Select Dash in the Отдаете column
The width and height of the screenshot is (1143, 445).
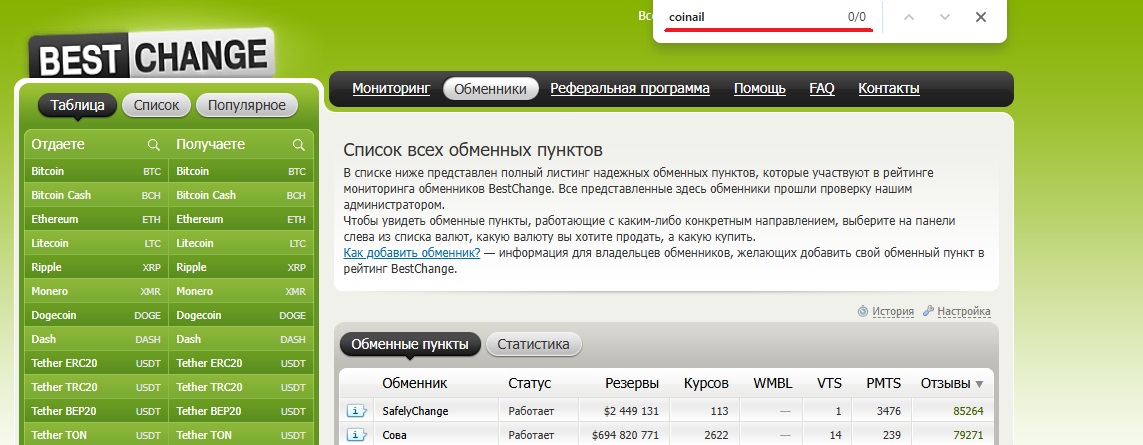click(x=96, y=339)
